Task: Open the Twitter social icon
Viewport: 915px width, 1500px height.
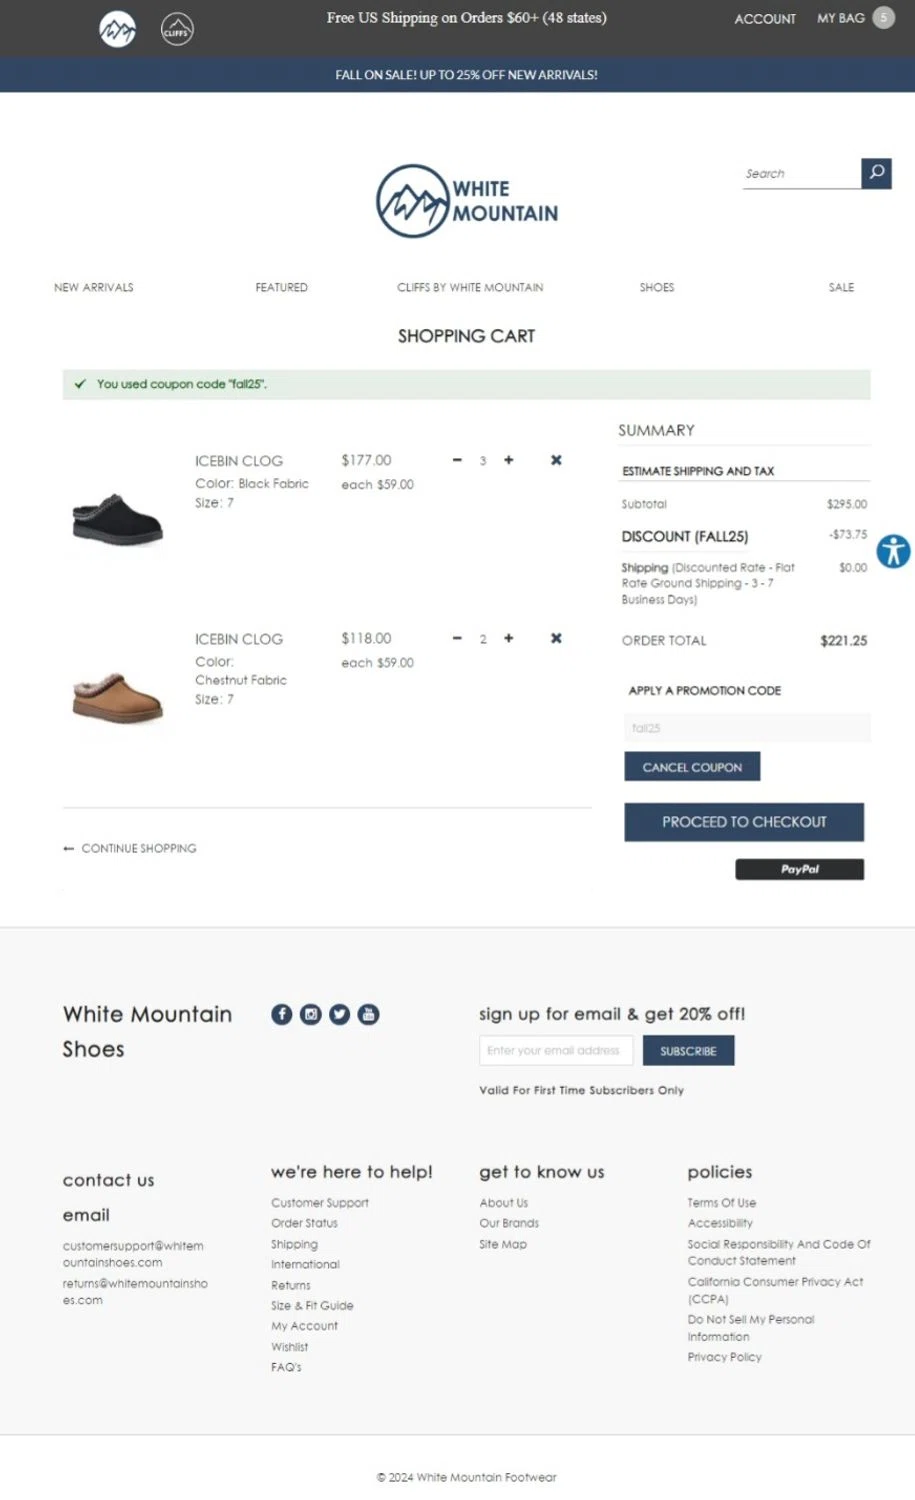Action: (340, 1014)
